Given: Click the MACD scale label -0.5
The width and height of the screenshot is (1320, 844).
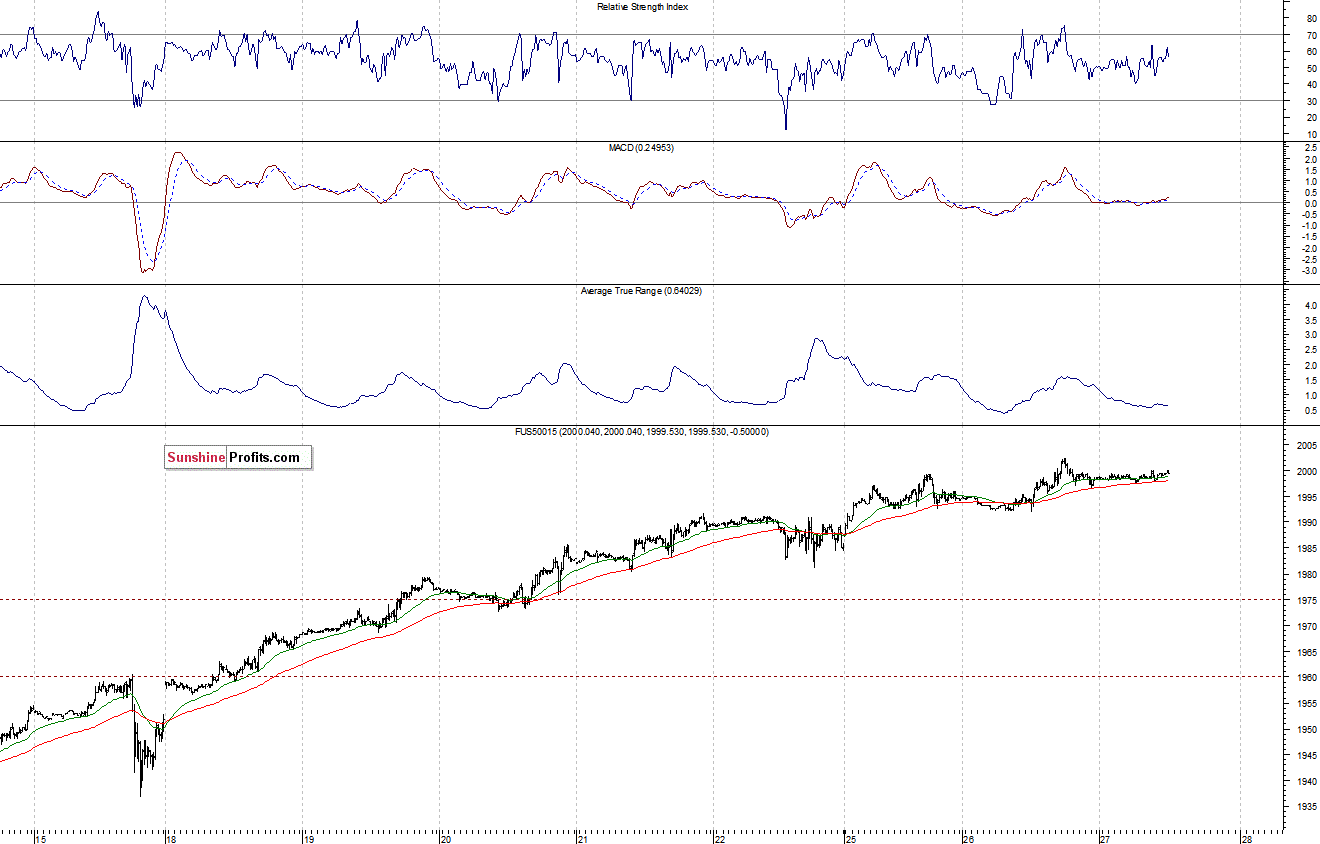Looking at the screenshot, I should point(1309,214).
